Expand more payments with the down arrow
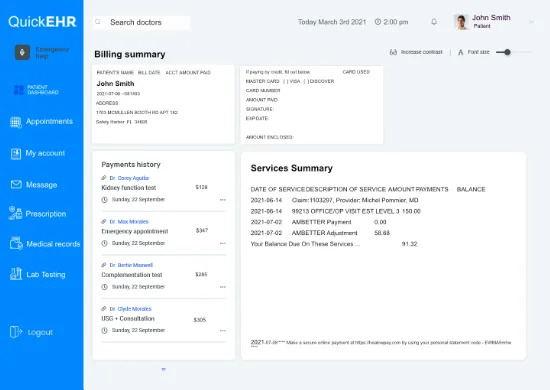 point(163,369)
